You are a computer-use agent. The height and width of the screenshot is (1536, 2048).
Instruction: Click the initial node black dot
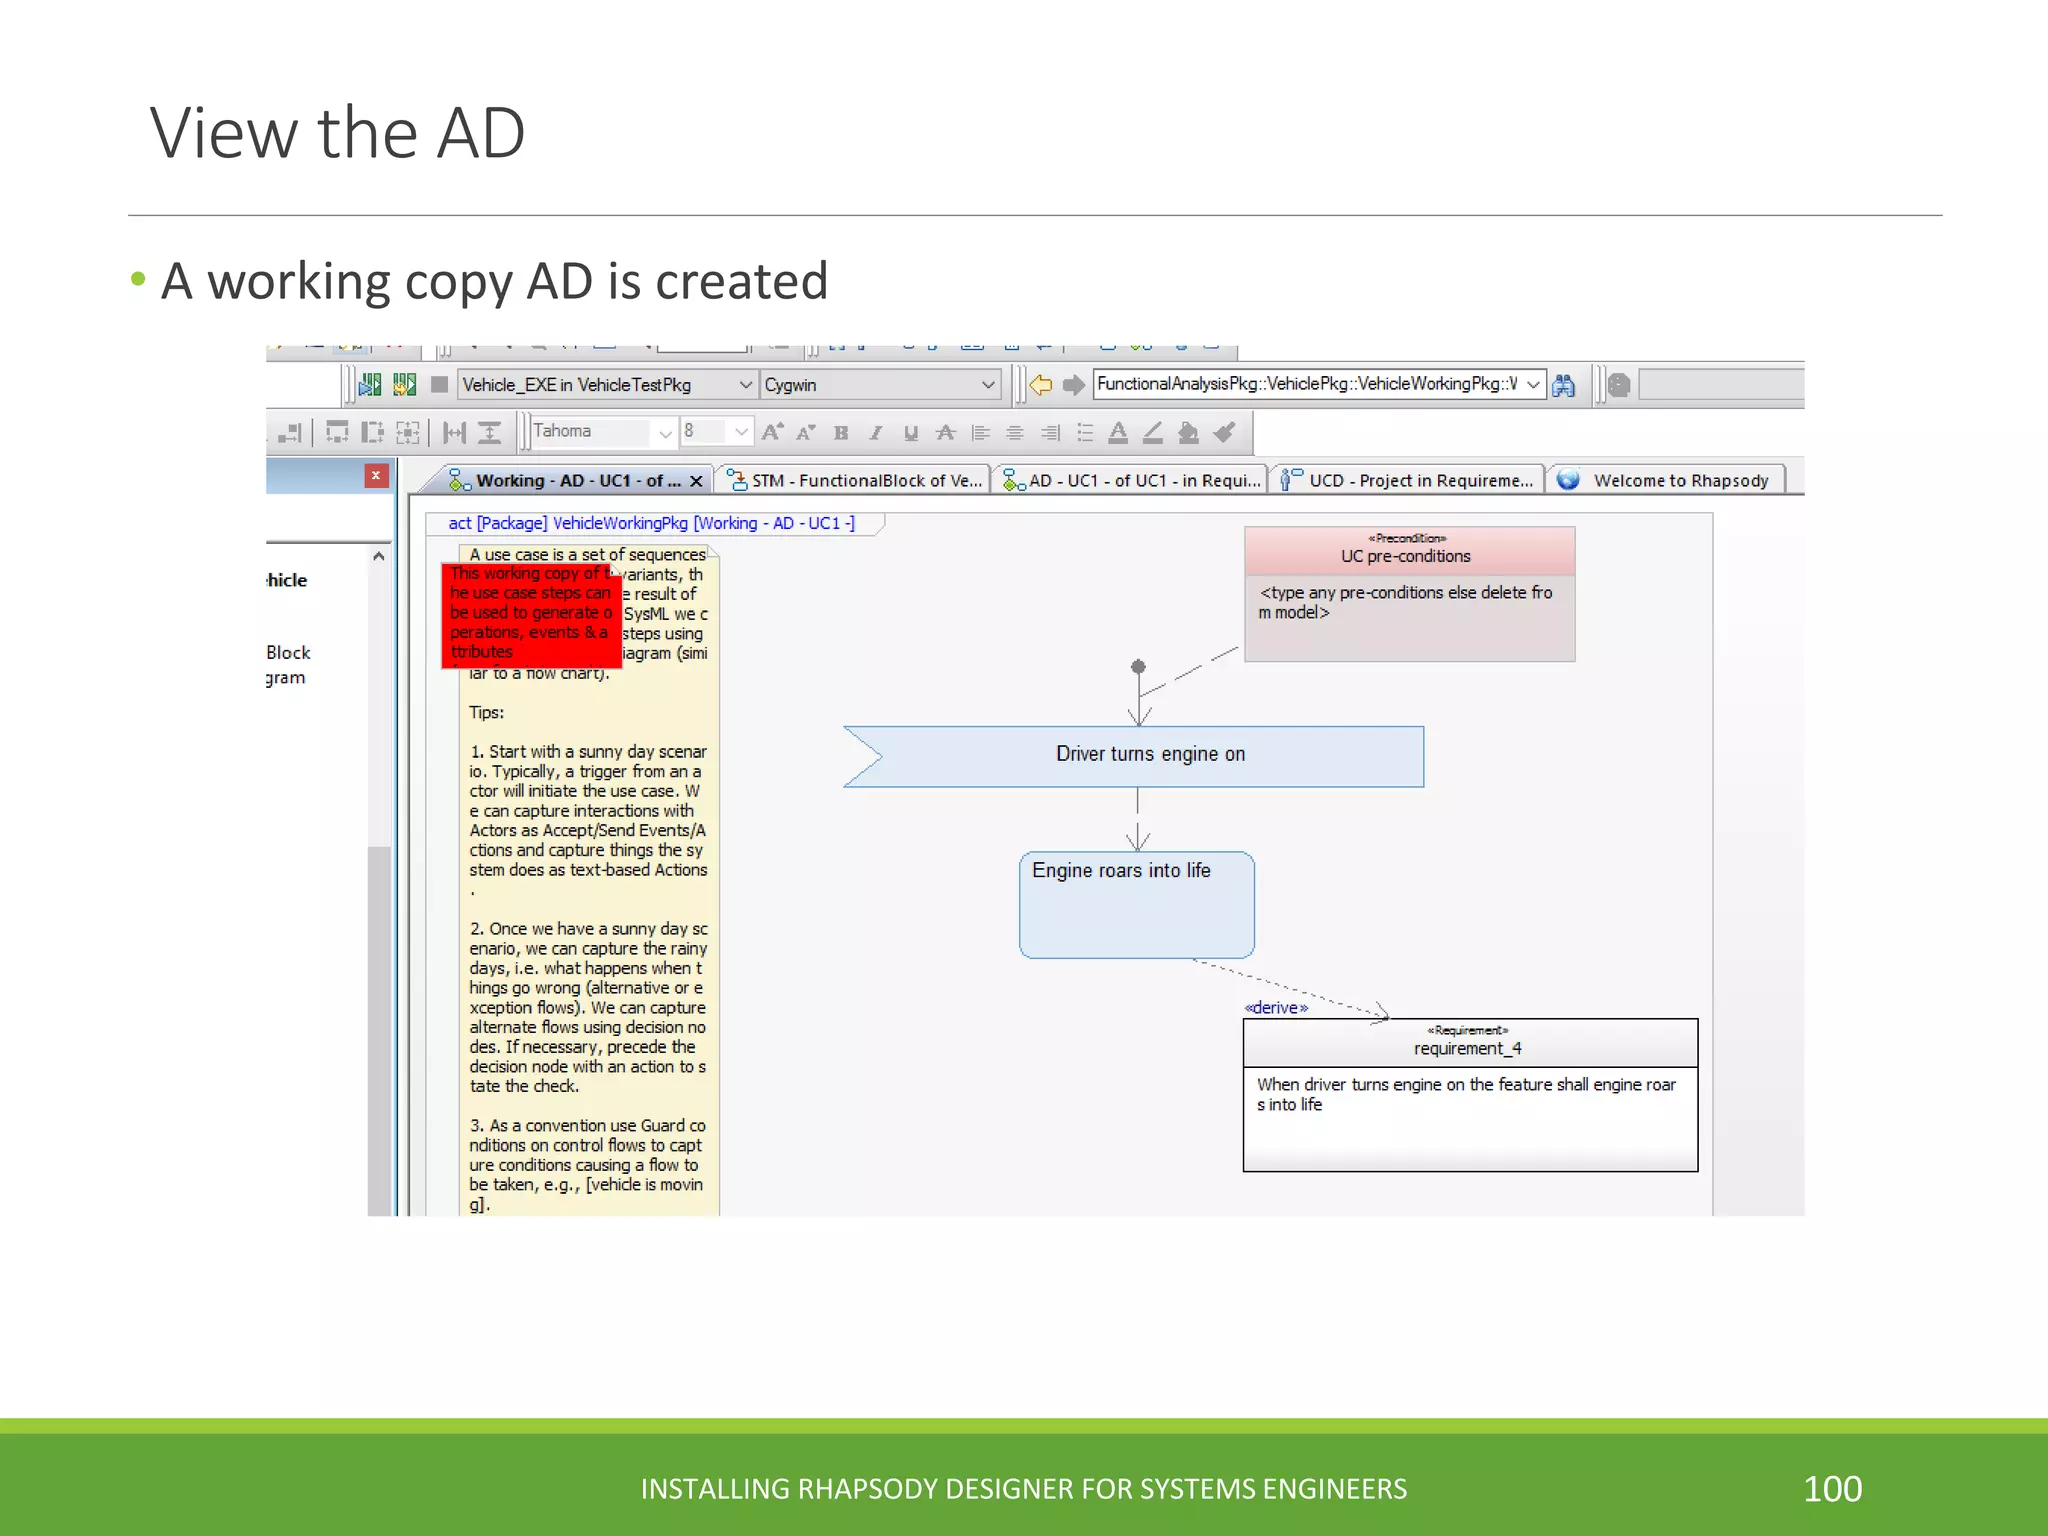1138,666
